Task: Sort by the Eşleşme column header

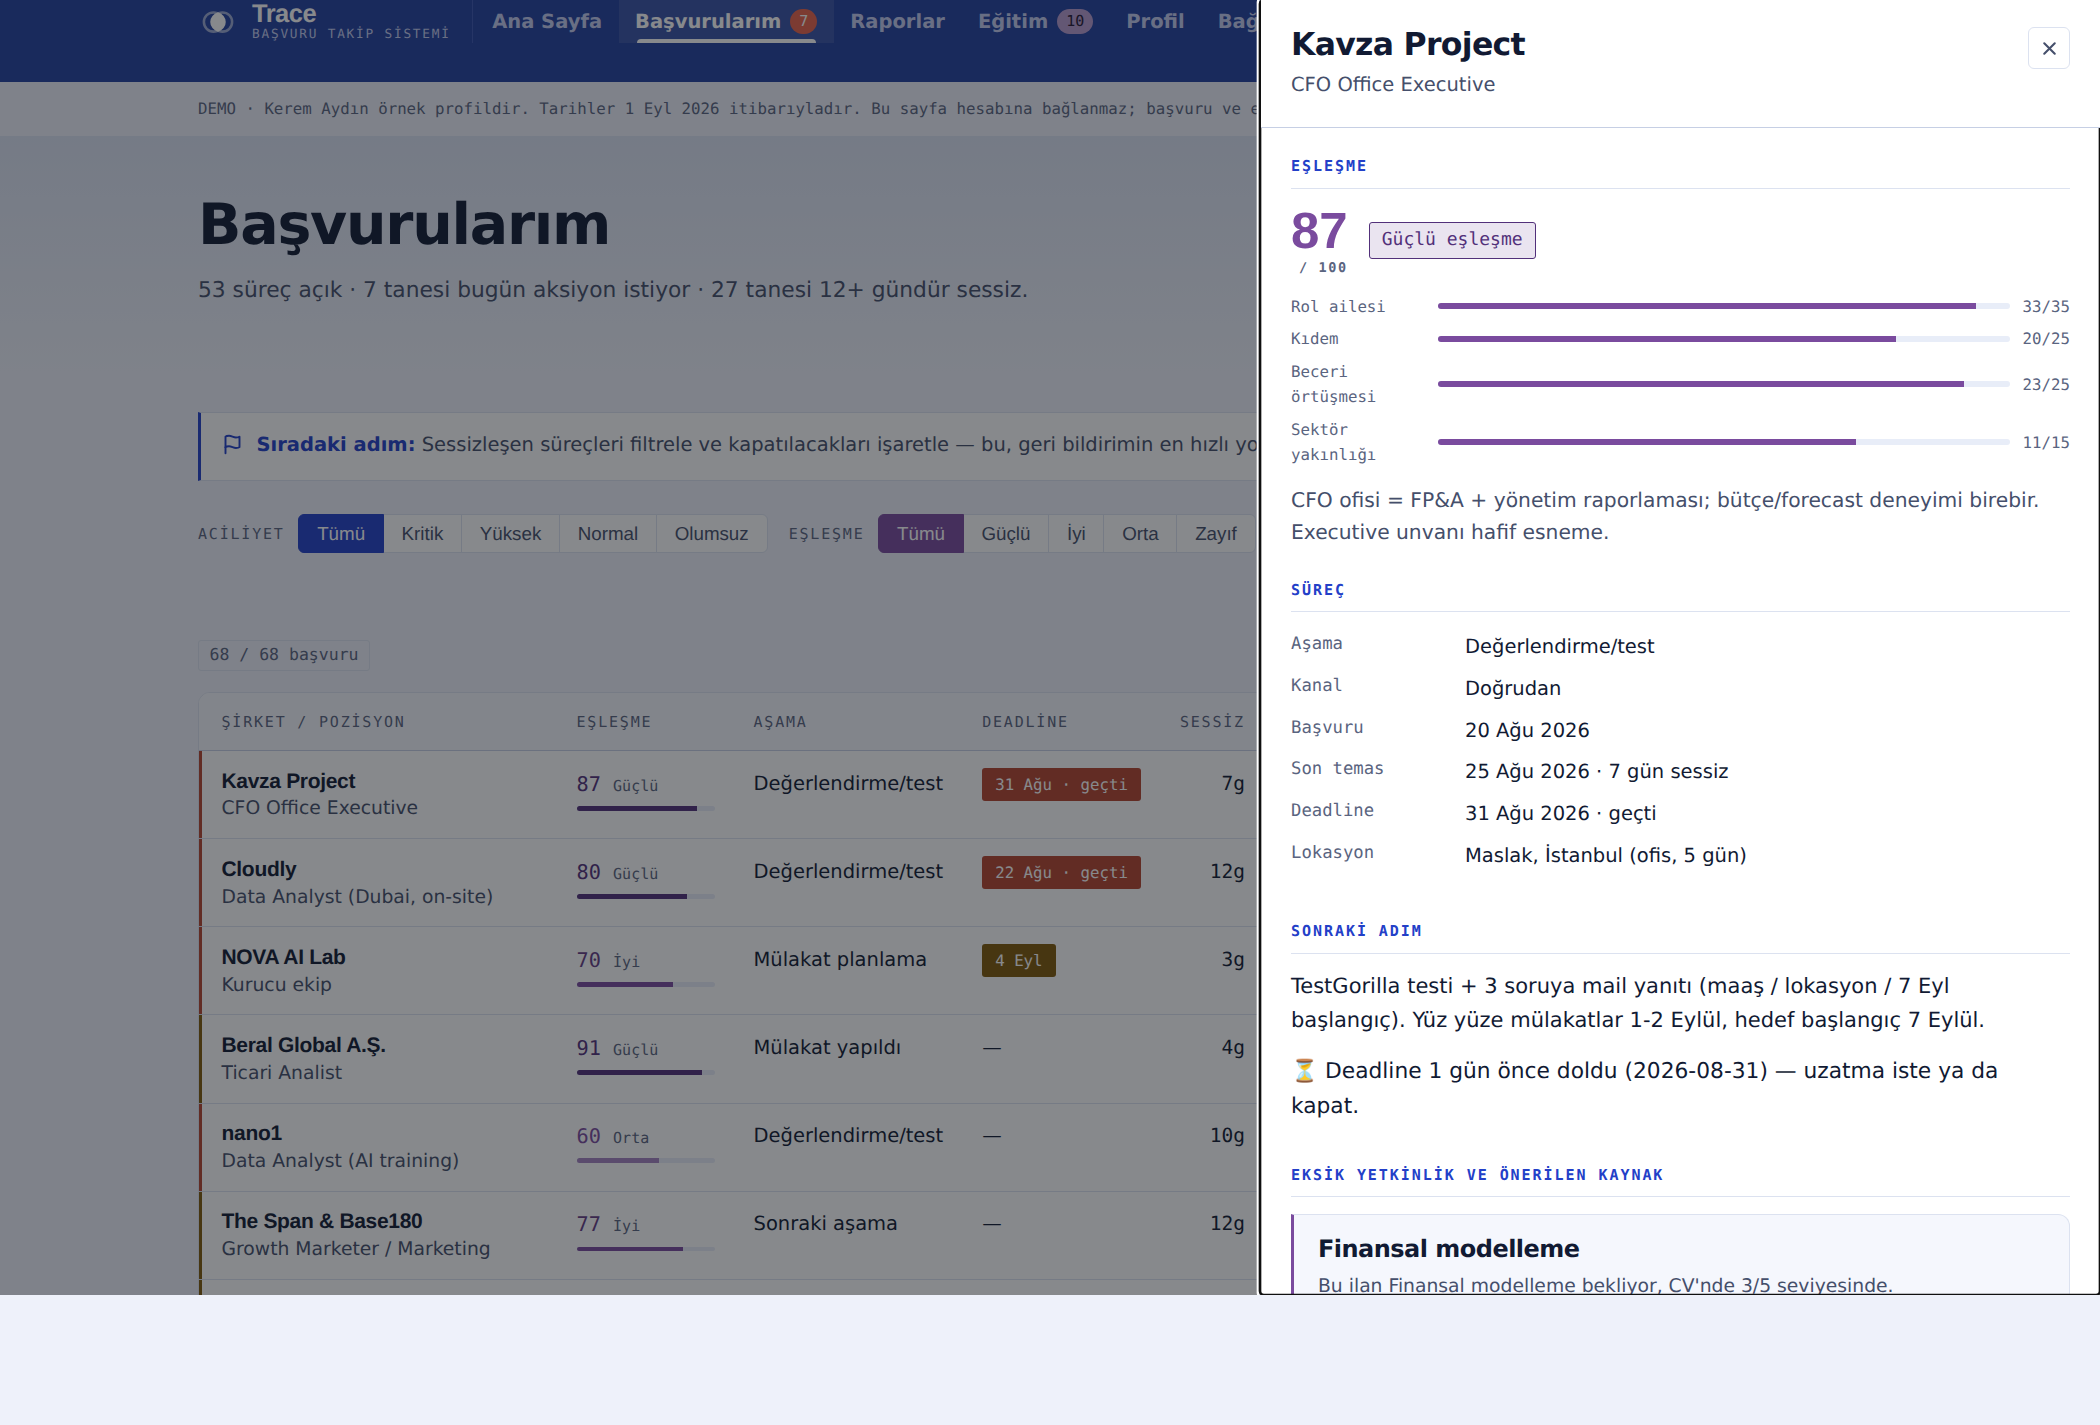Action: coord(613,722)
